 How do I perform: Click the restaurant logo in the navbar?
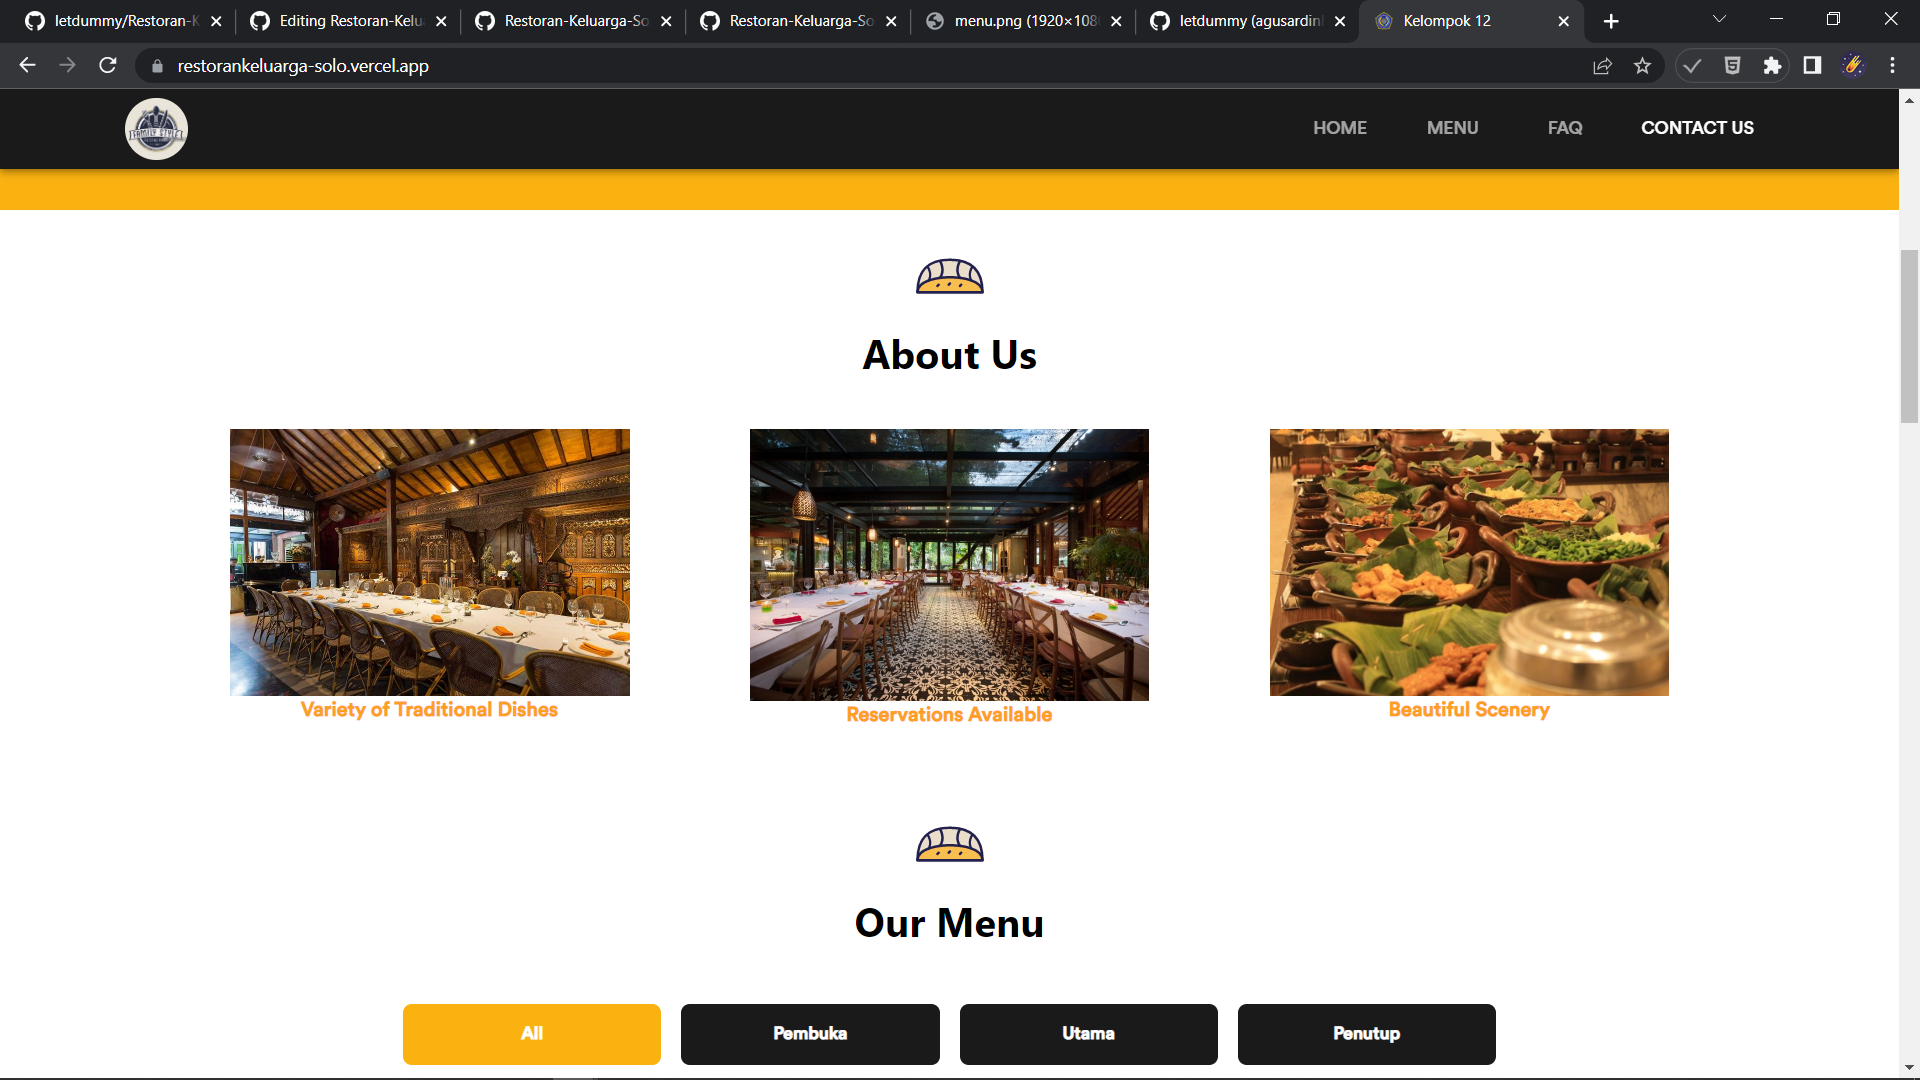(x=156, y=129)
